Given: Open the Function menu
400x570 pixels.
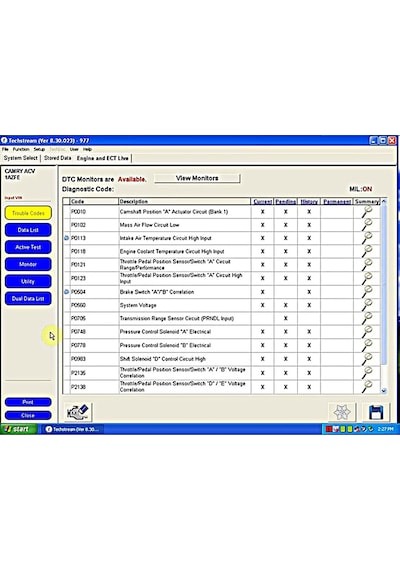Looking at the screenshot, I should pos(21,149).
